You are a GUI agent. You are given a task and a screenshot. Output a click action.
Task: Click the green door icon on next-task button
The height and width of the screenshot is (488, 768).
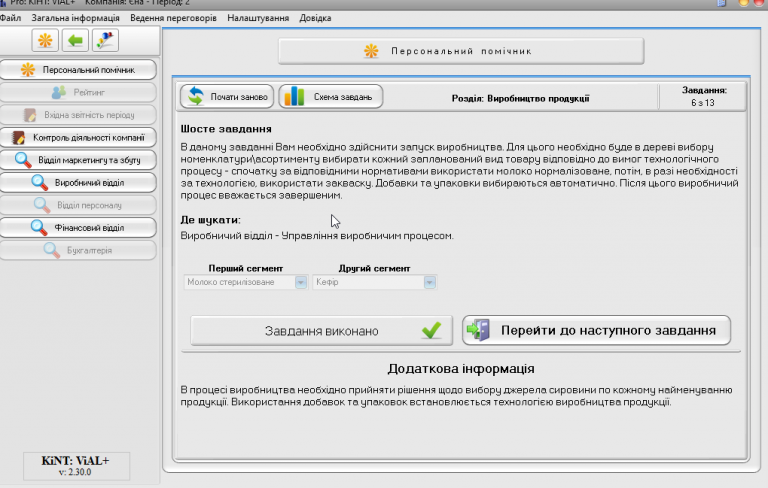pyautogui.click(x=478, y=330)
